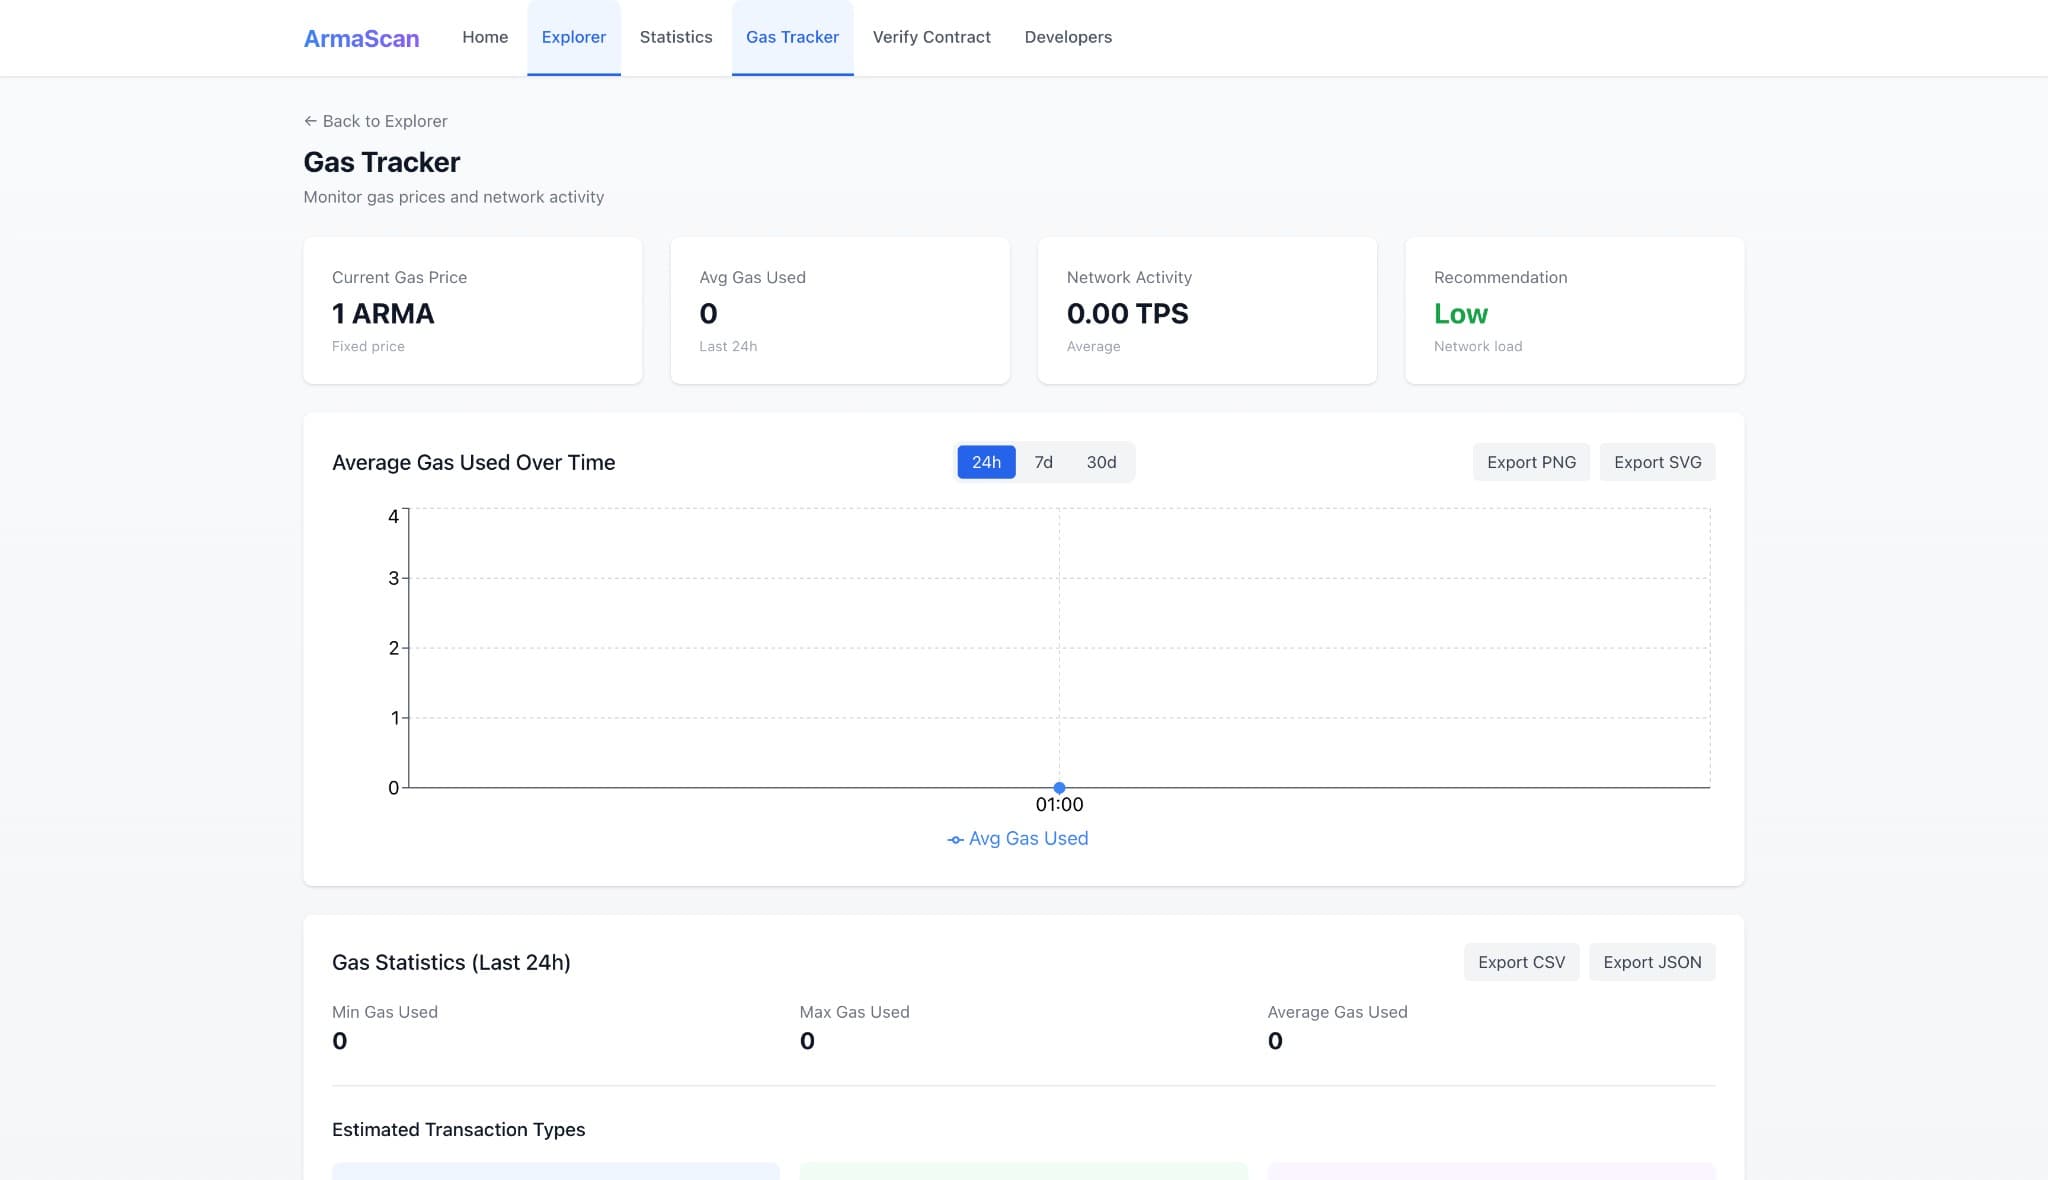The height and width of the screenshot is (1180, 2048).
Task: Switch chart range to 30d
Action: point(1101,462)
